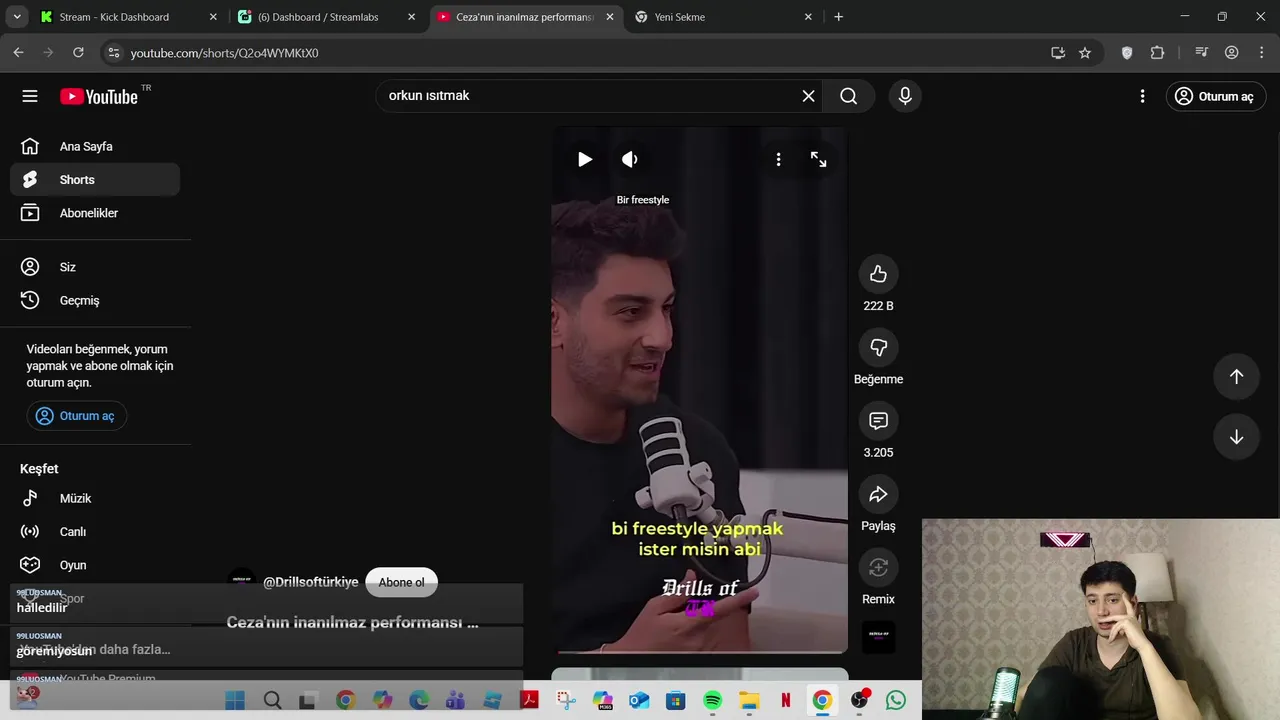The width and height of the screenshot is (1280, 720).
Task: Mute the Shorts video volume
Action: (630, 159)
